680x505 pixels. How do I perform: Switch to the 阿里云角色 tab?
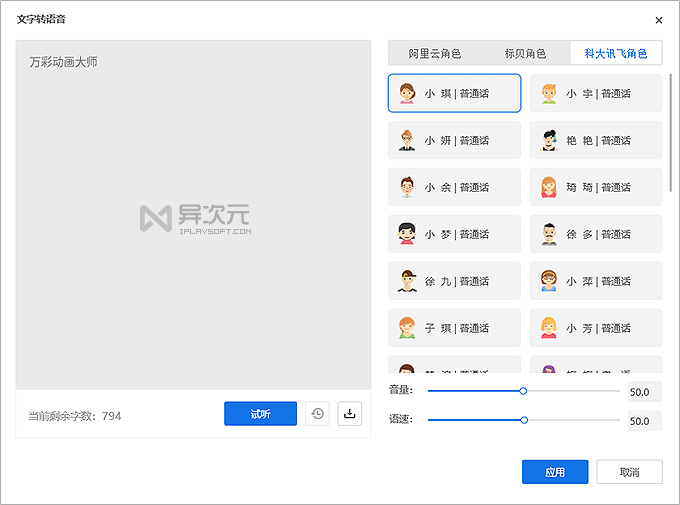[x=435, y=53]
